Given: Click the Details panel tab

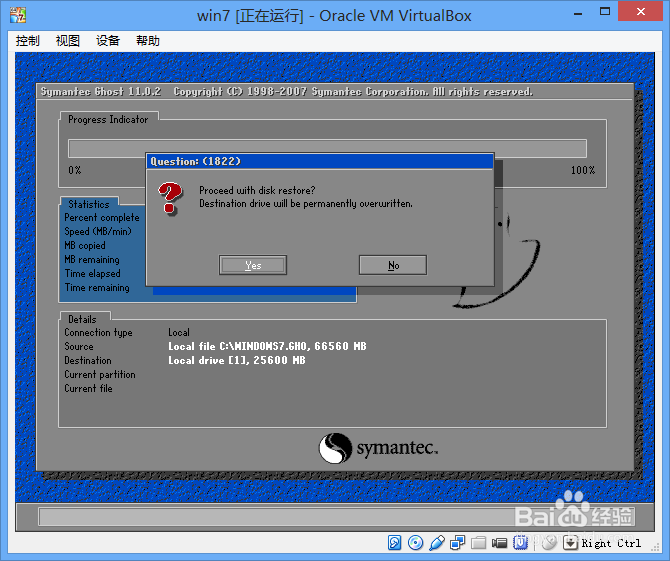Looking at the screenshot, I should [x=82, y=319].
